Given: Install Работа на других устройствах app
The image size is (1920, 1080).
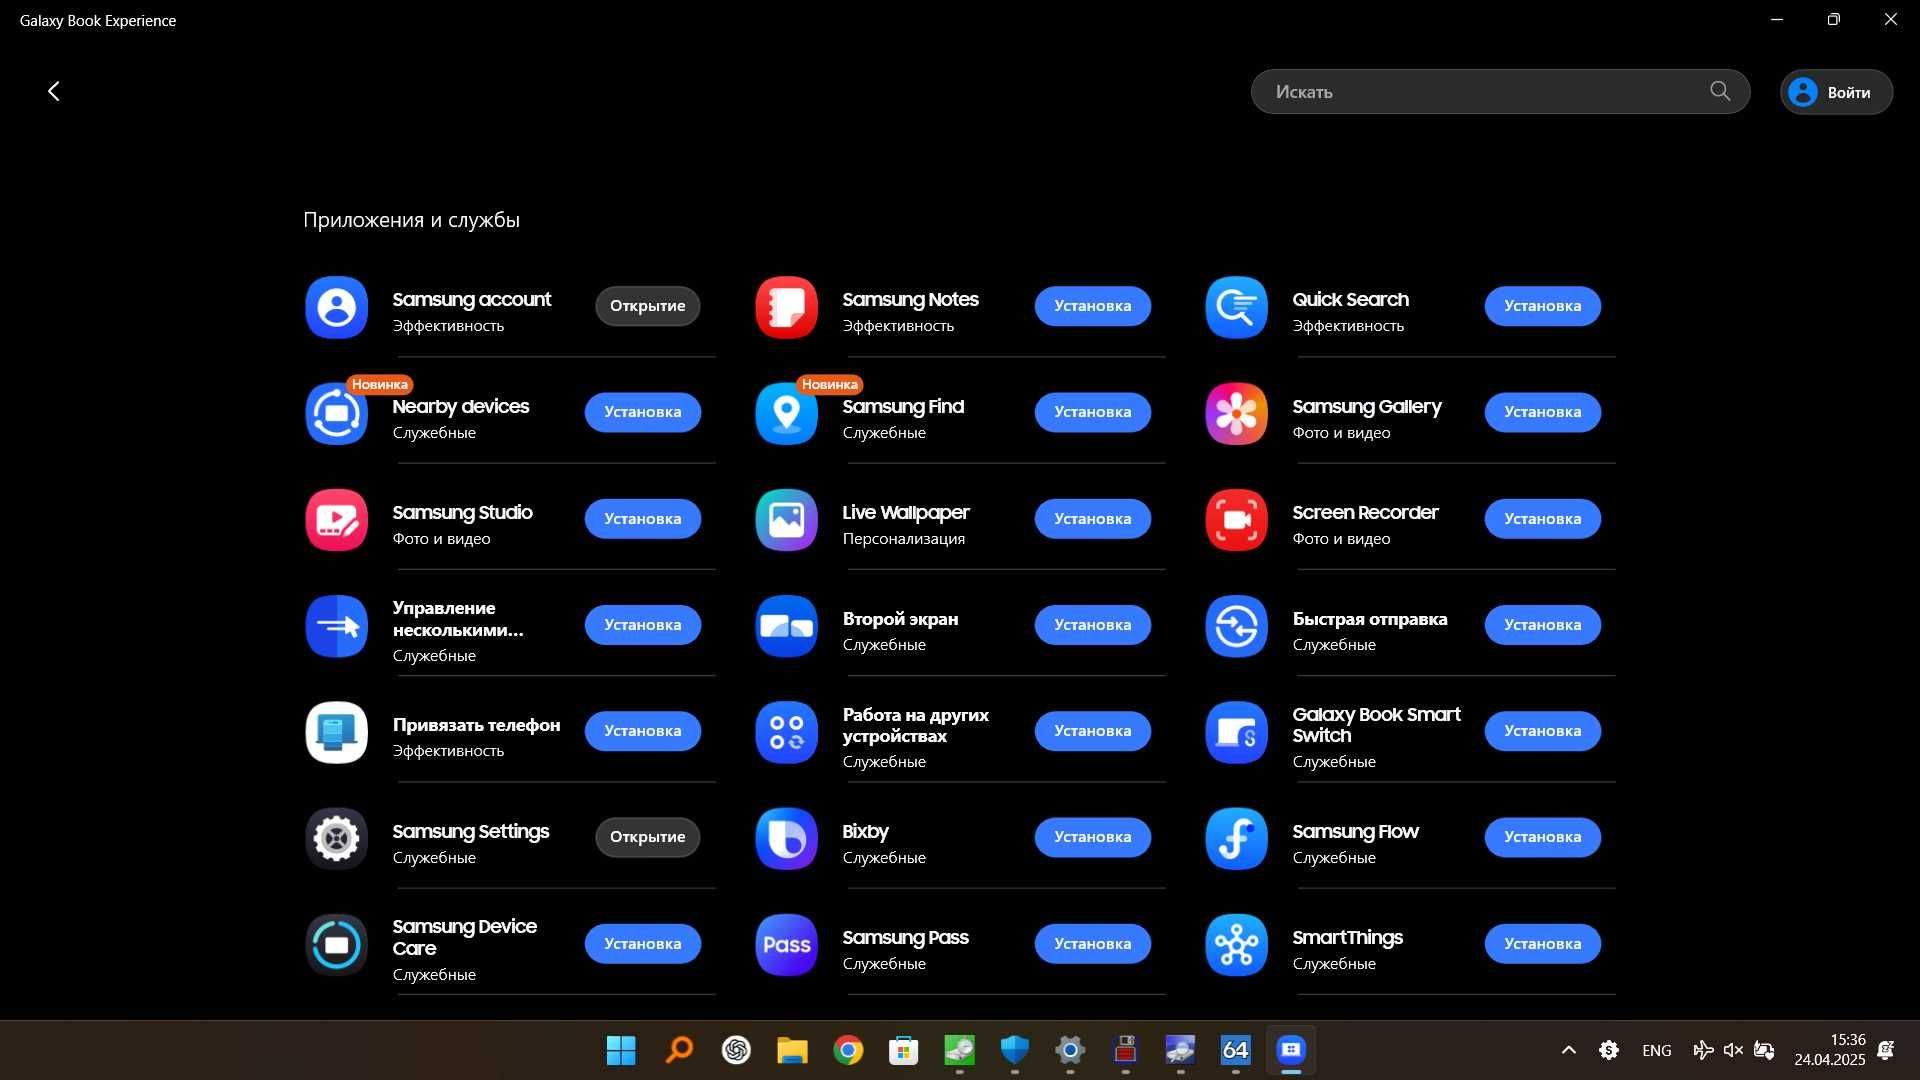Looking at the screenshot, I should click(1092, 731).
